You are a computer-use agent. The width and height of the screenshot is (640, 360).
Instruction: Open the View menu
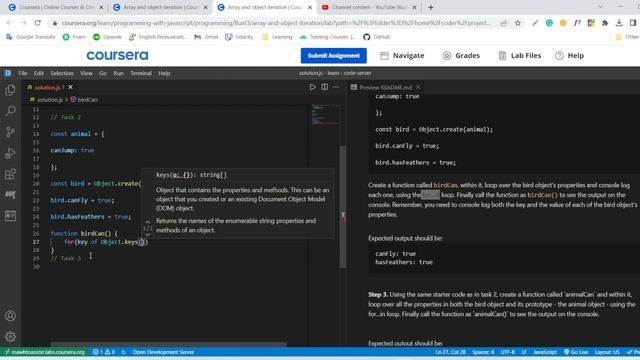click(x=86, y=73)
